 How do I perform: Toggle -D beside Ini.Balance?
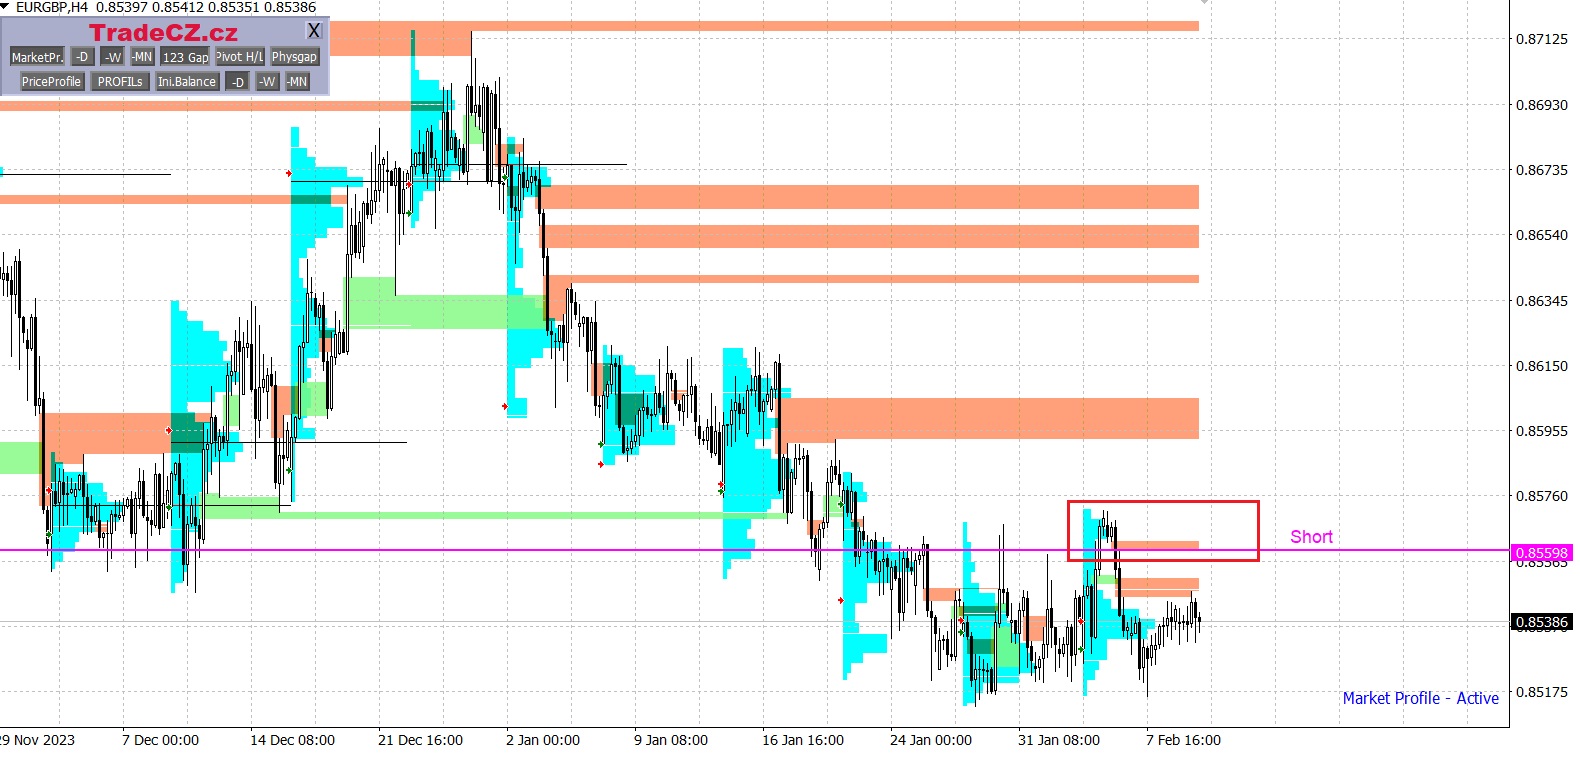pyautogui.click(x=237, y=82)
